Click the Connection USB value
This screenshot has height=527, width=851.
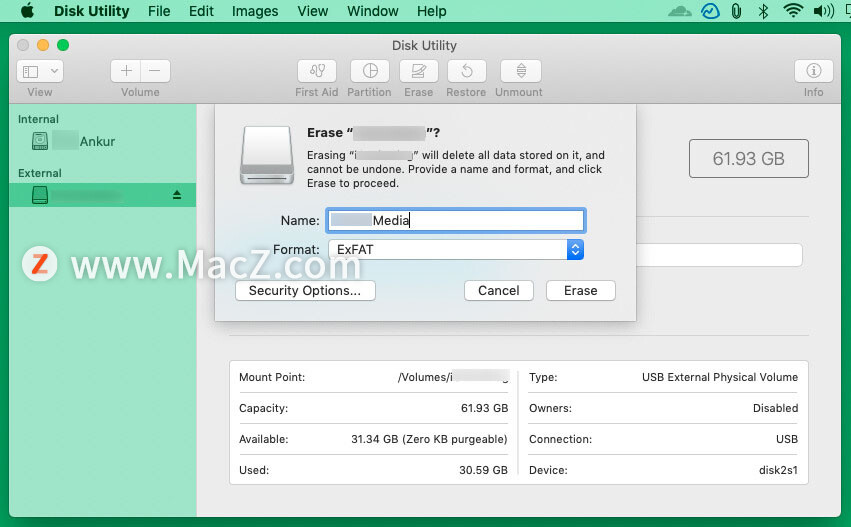(x=787, y=439)
